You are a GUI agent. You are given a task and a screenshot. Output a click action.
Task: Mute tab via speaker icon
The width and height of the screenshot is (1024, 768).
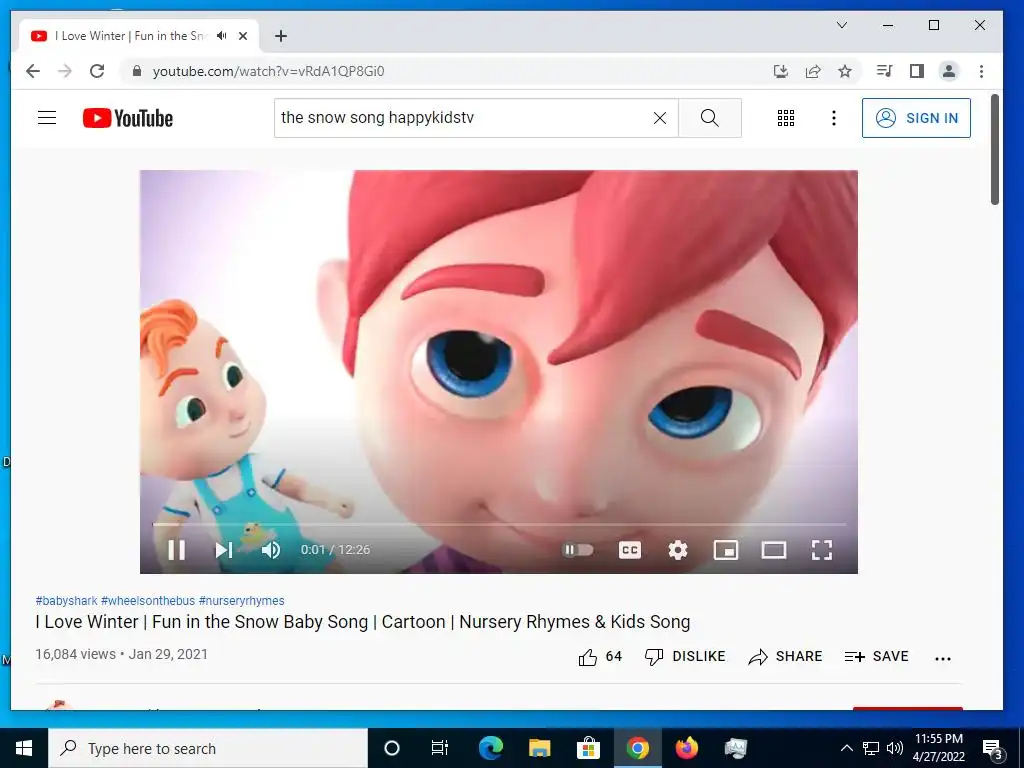point(222,36)
